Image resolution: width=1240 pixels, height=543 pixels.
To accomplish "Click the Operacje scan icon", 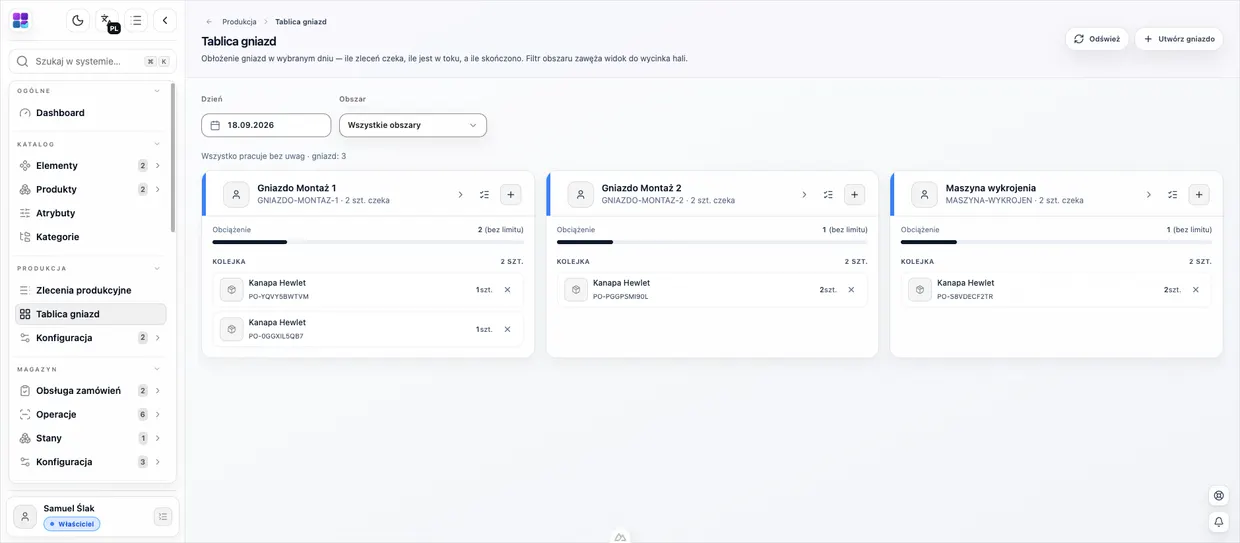I will point(25,414).
